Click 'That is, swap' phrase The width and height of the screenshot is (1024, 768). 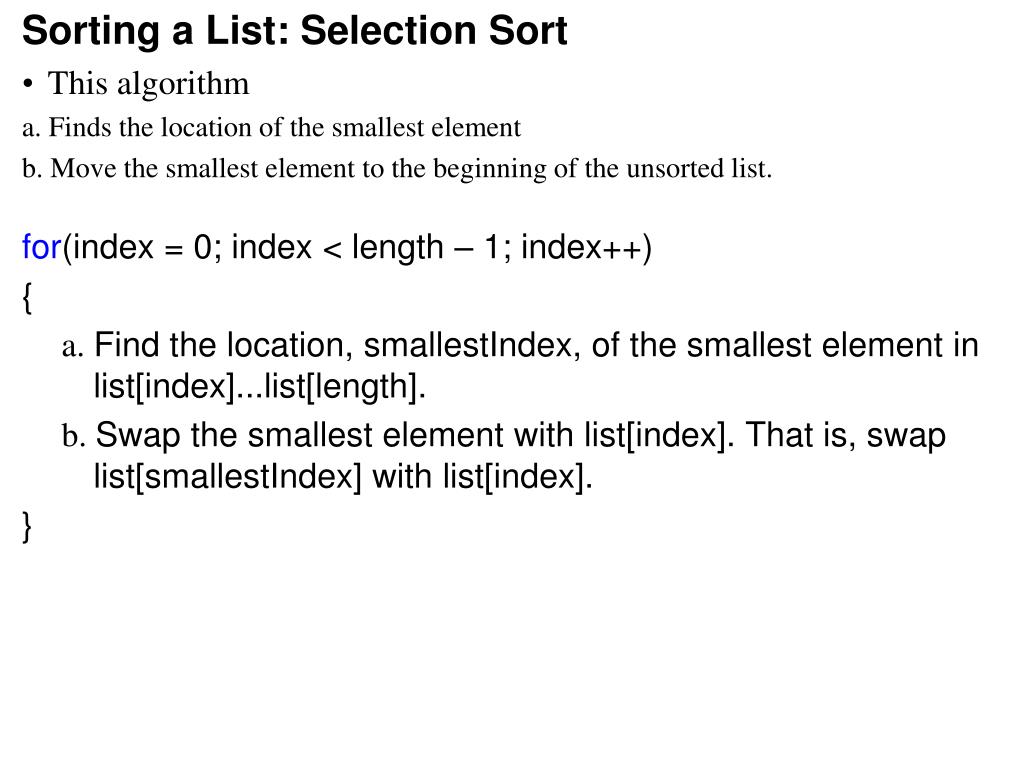846,435
